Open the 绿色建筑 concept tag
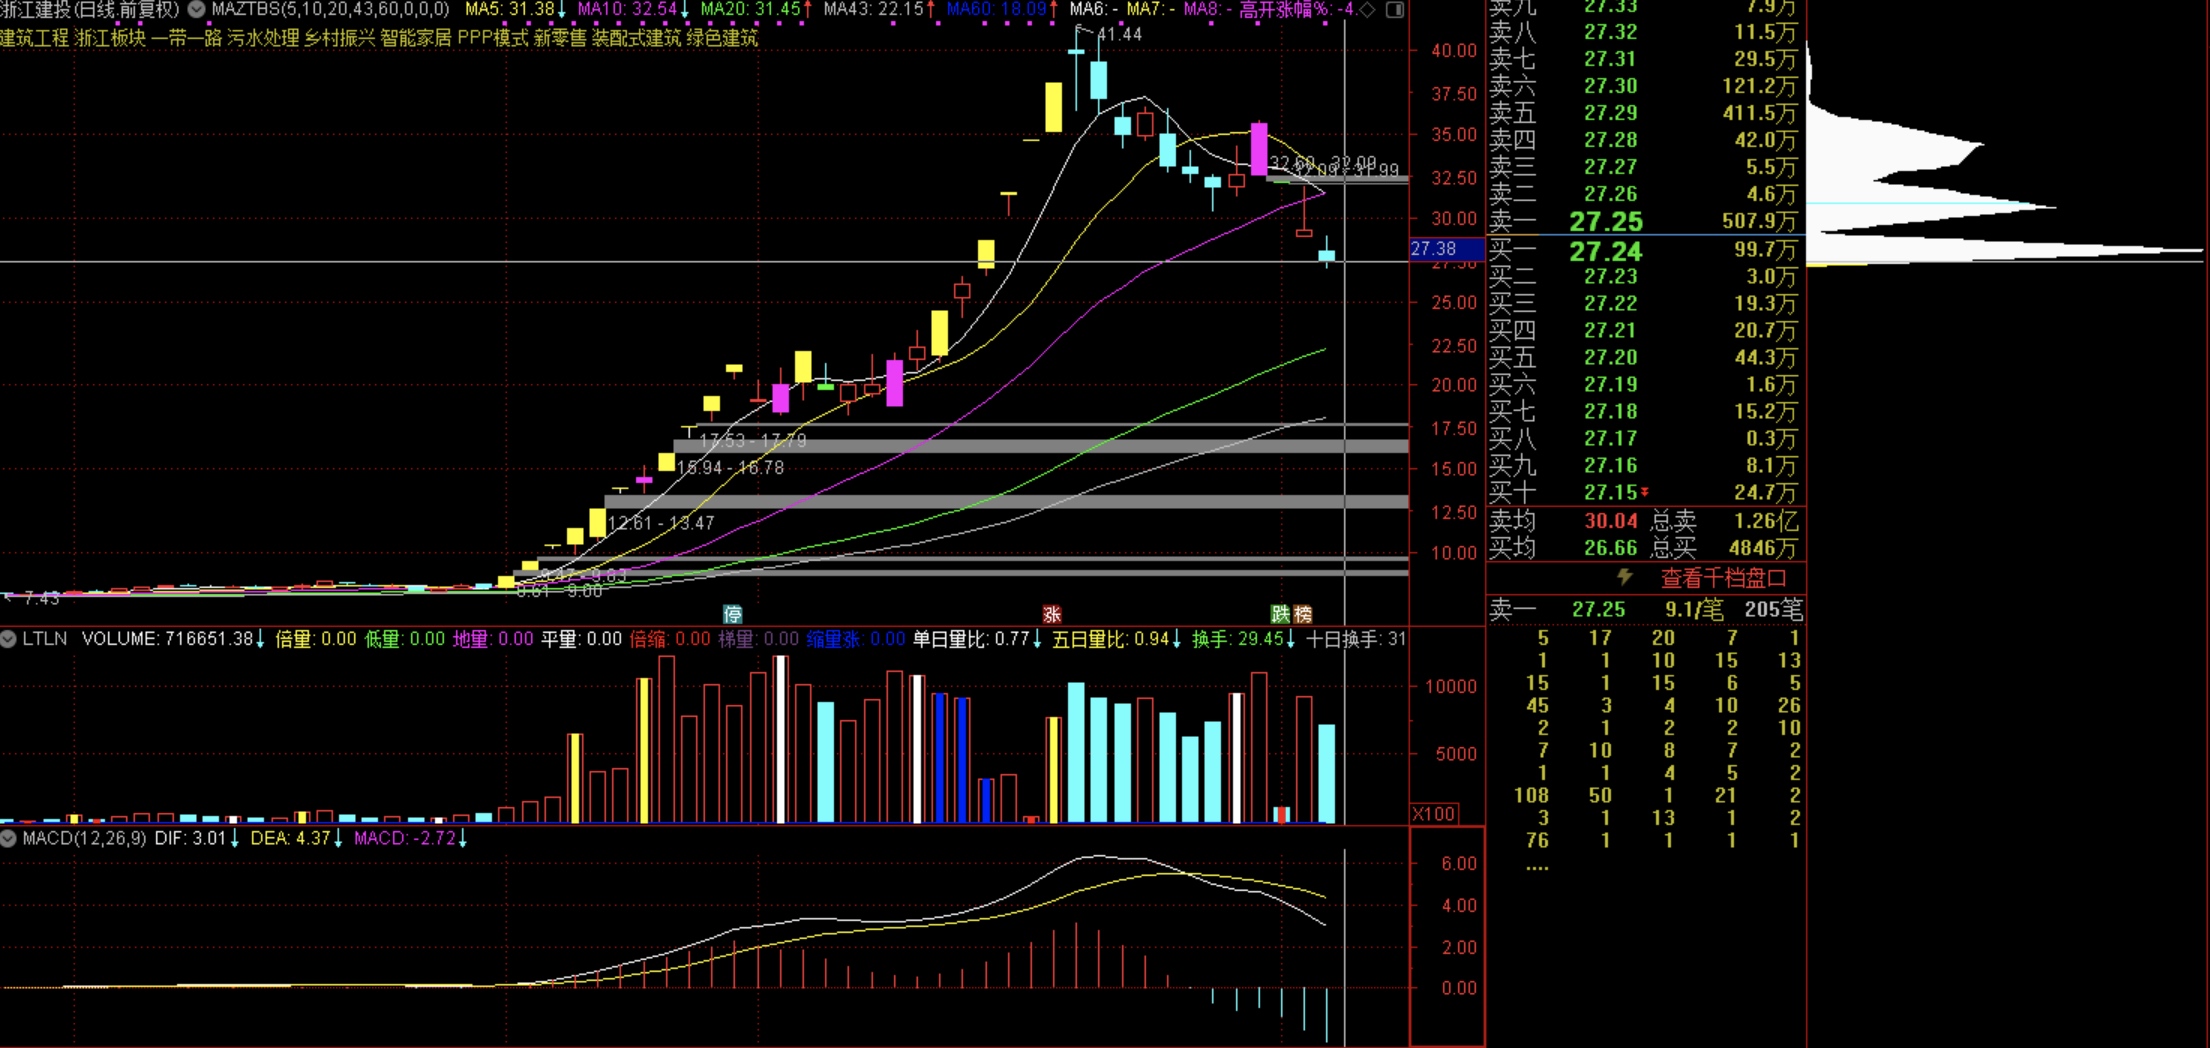 tap(722, 38)
